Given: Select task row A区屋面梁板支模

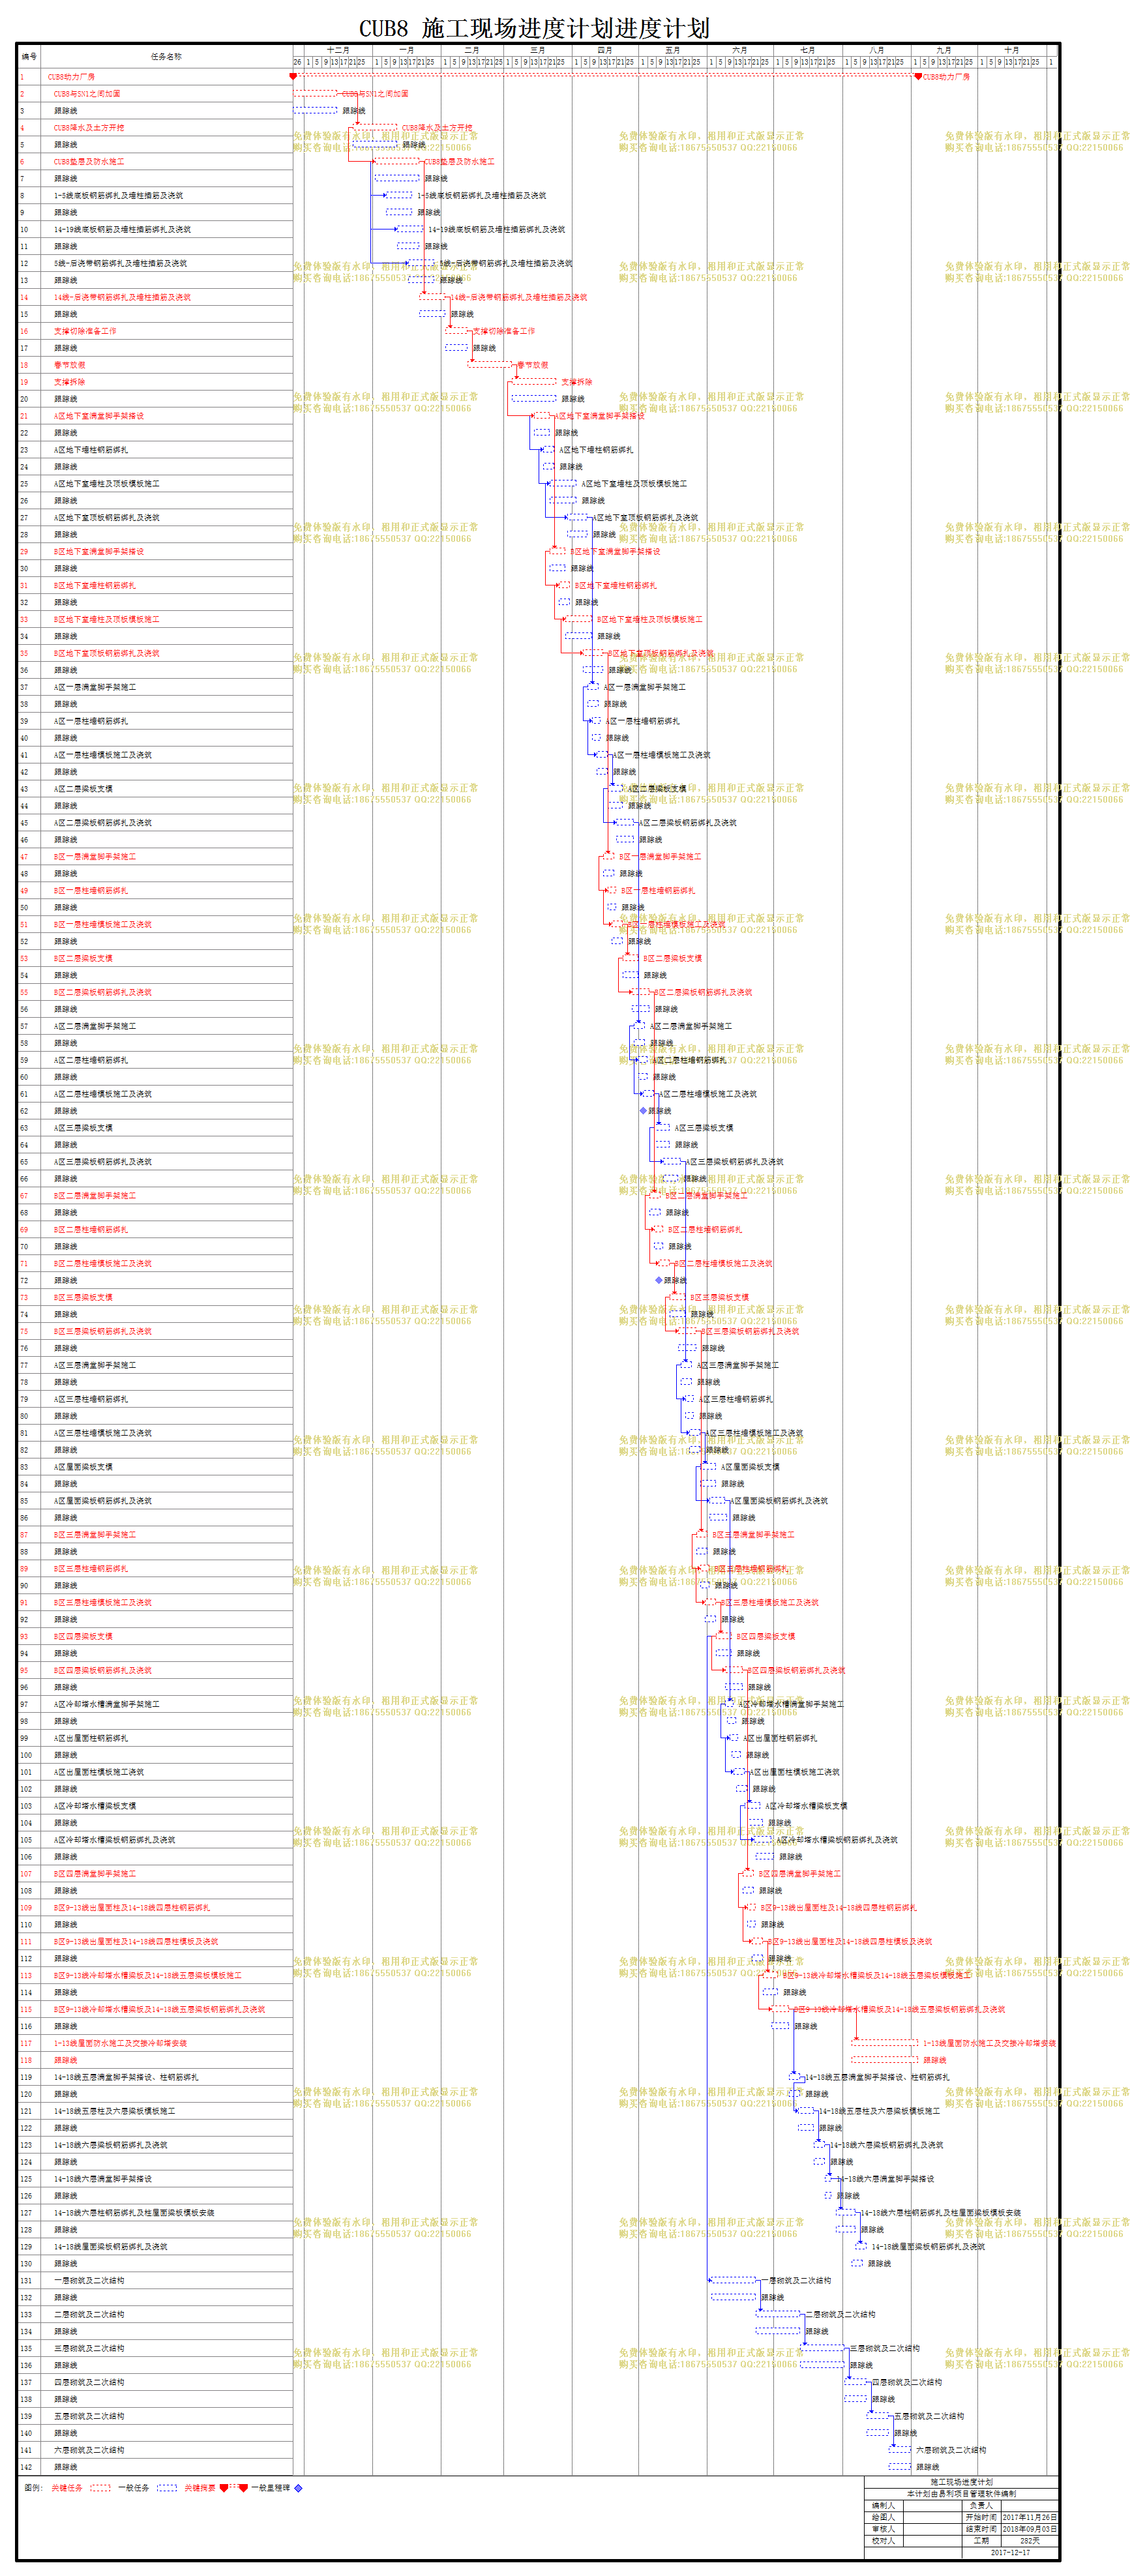Looking at the screenshot, I should (155, 1467).
